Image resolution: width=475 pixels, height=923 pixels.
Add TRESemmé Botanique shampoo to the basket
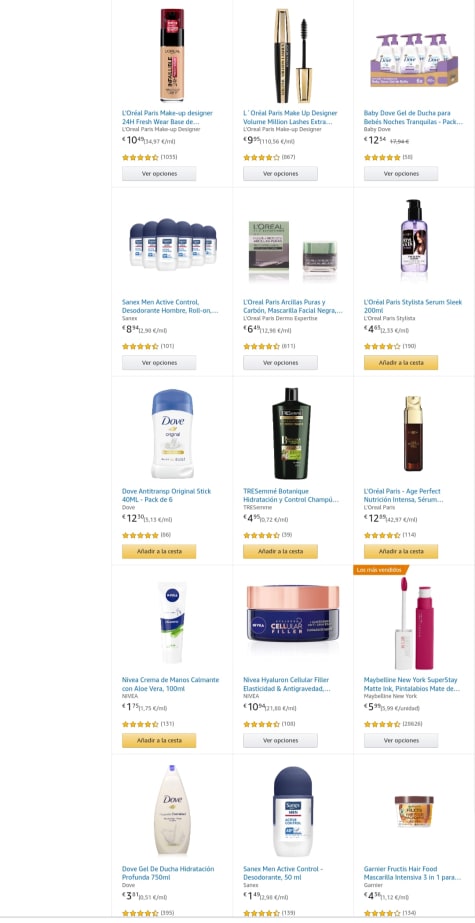click(x=280, y=552)
